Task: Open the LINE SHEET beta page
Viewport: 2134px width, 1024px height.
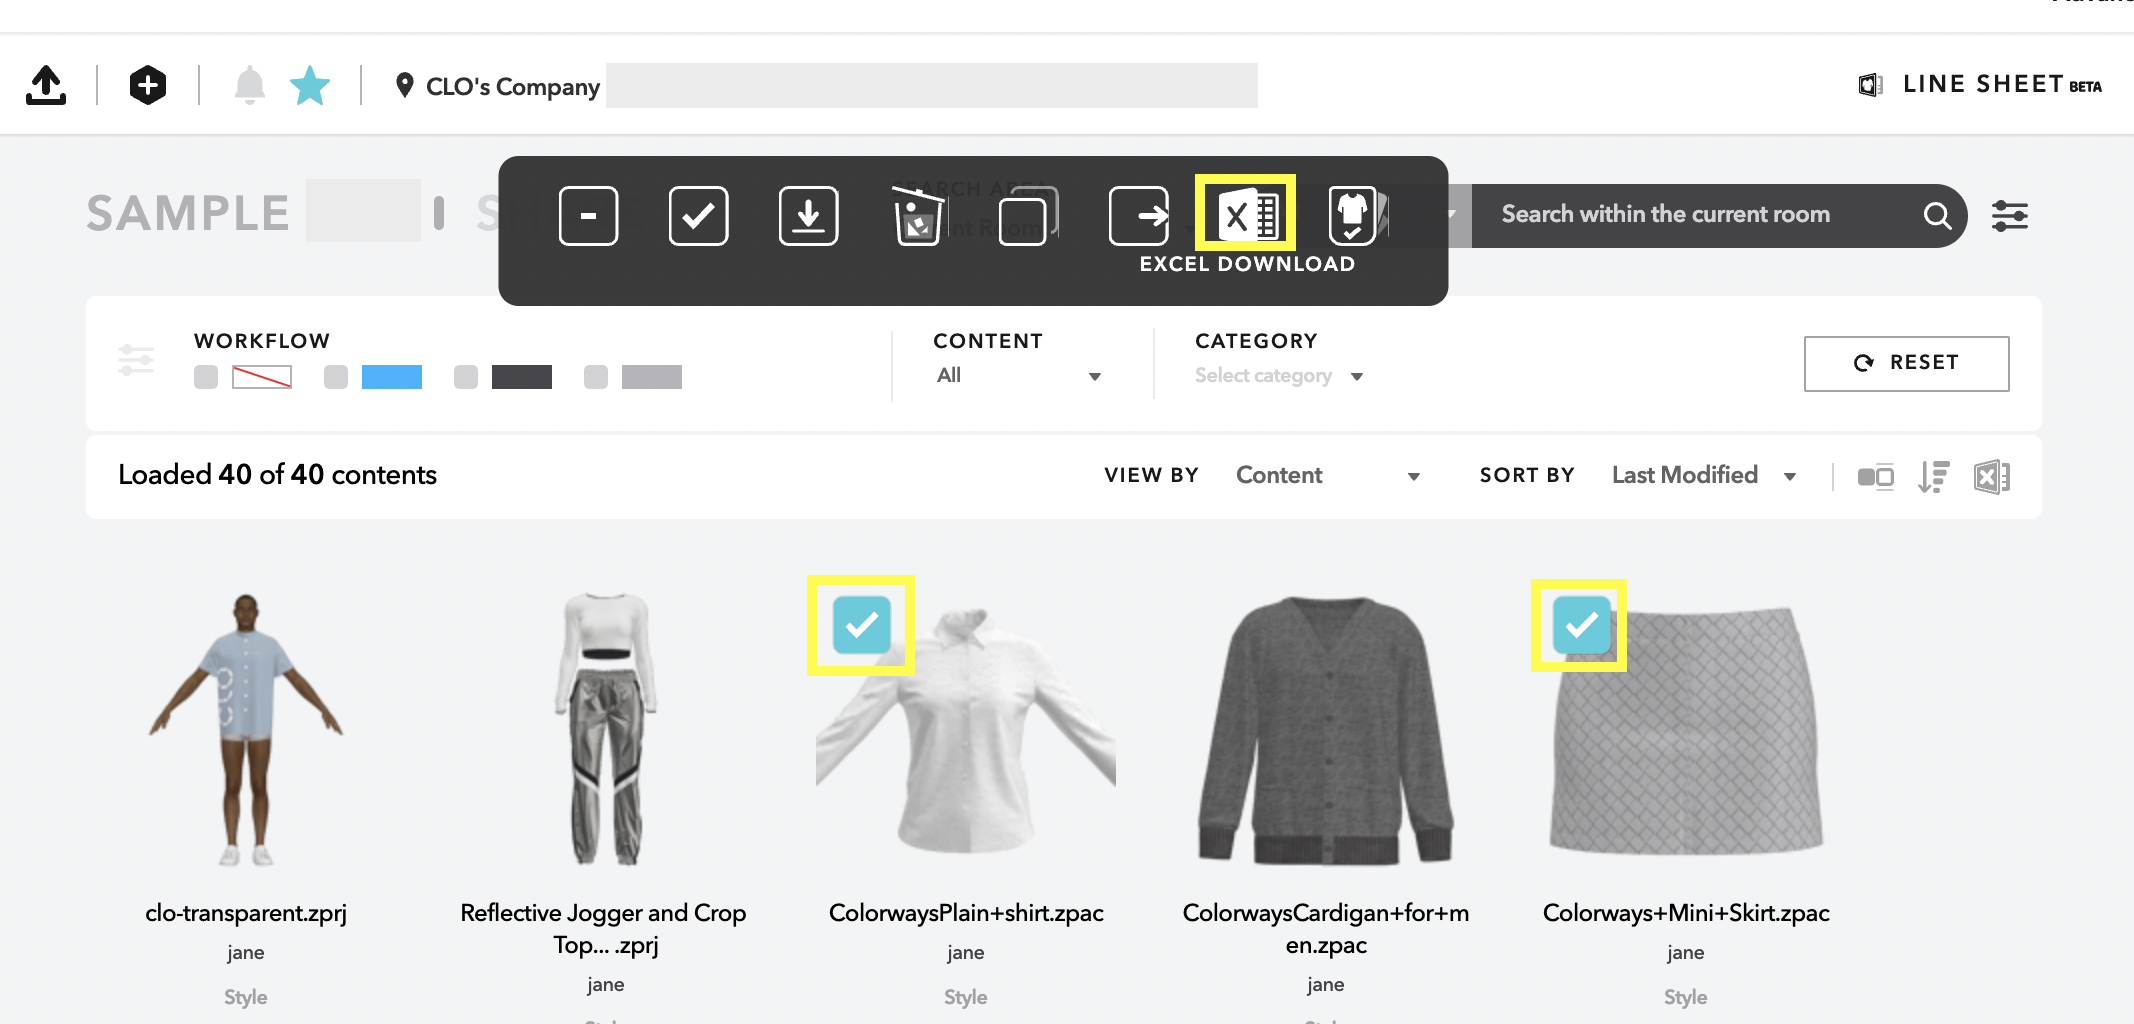Action: pyautogui.click(x=1980, y=85)
